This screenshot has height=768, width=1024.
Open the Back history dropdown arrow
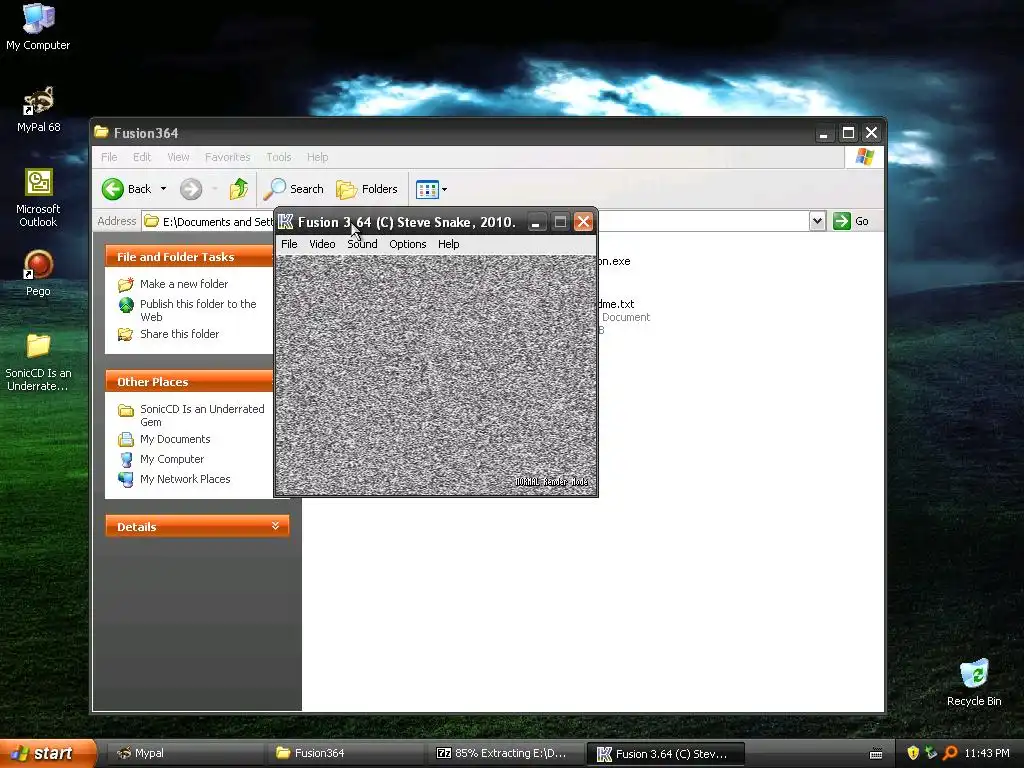(163, 189)
